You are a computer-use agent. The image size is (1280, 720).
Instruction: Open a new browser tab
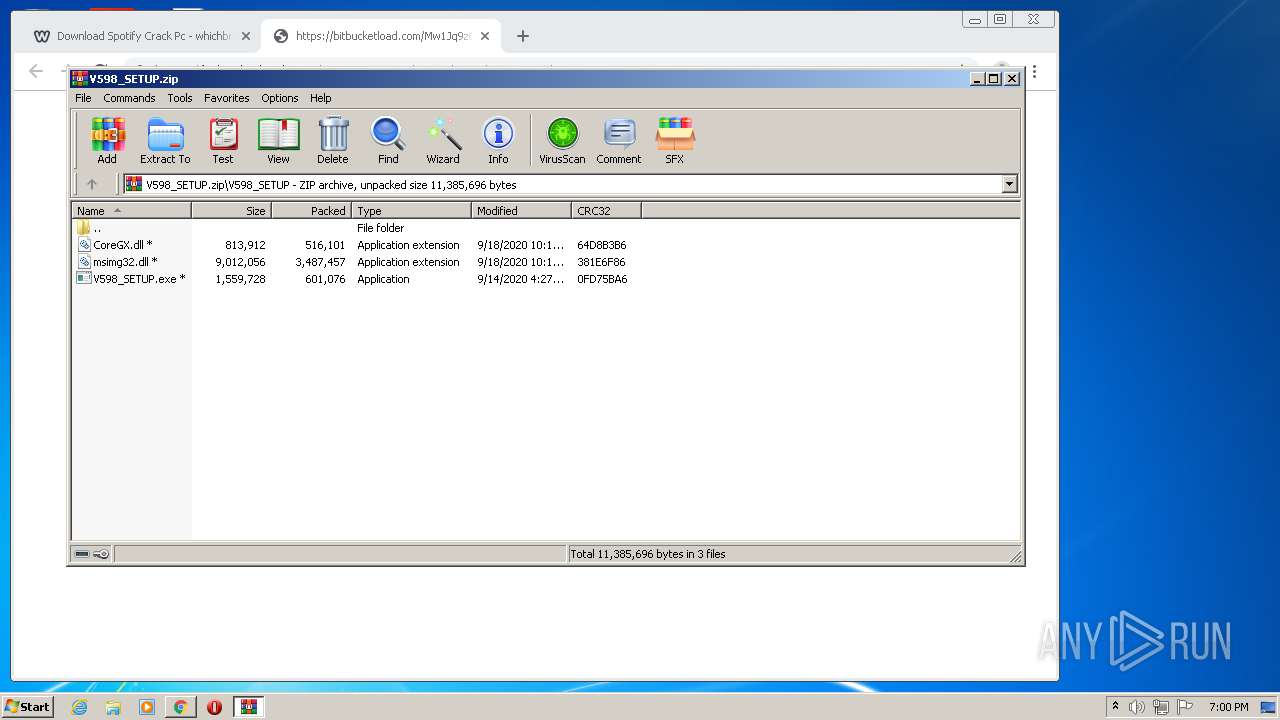click(x=523, y=36)
